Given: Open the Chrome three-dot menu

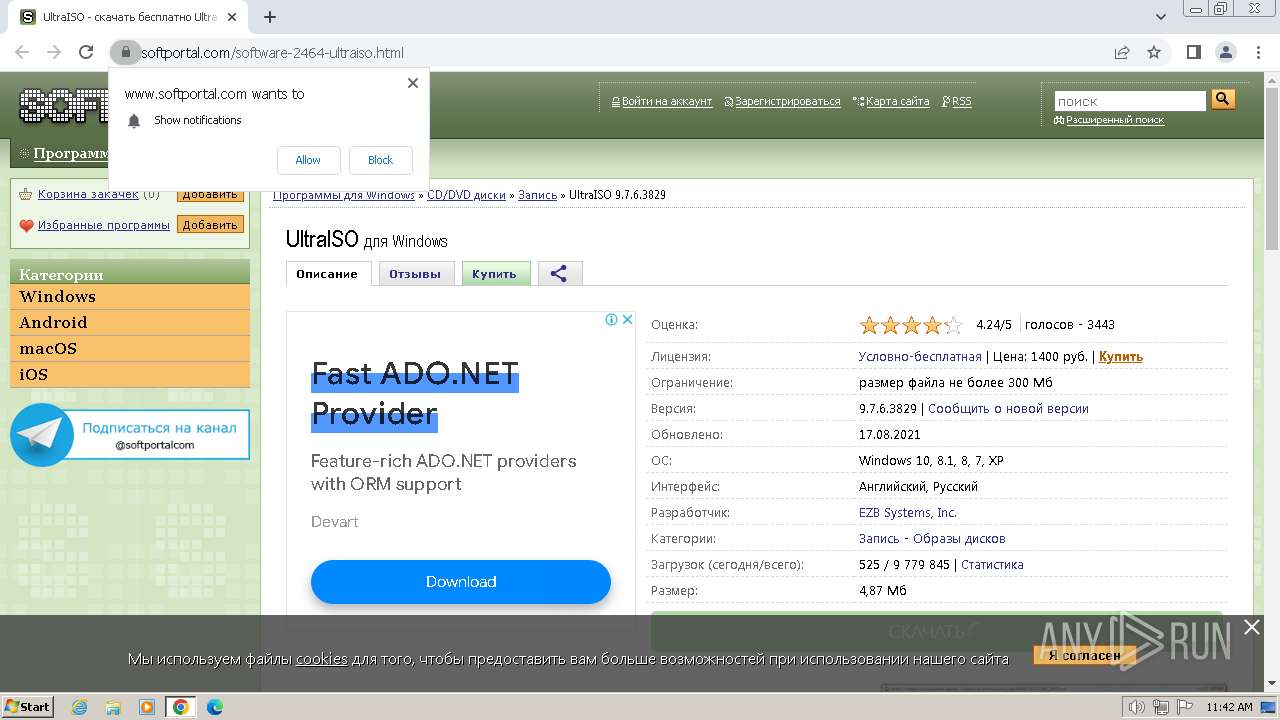Looking at the screenshot, I should [1258, 52].
